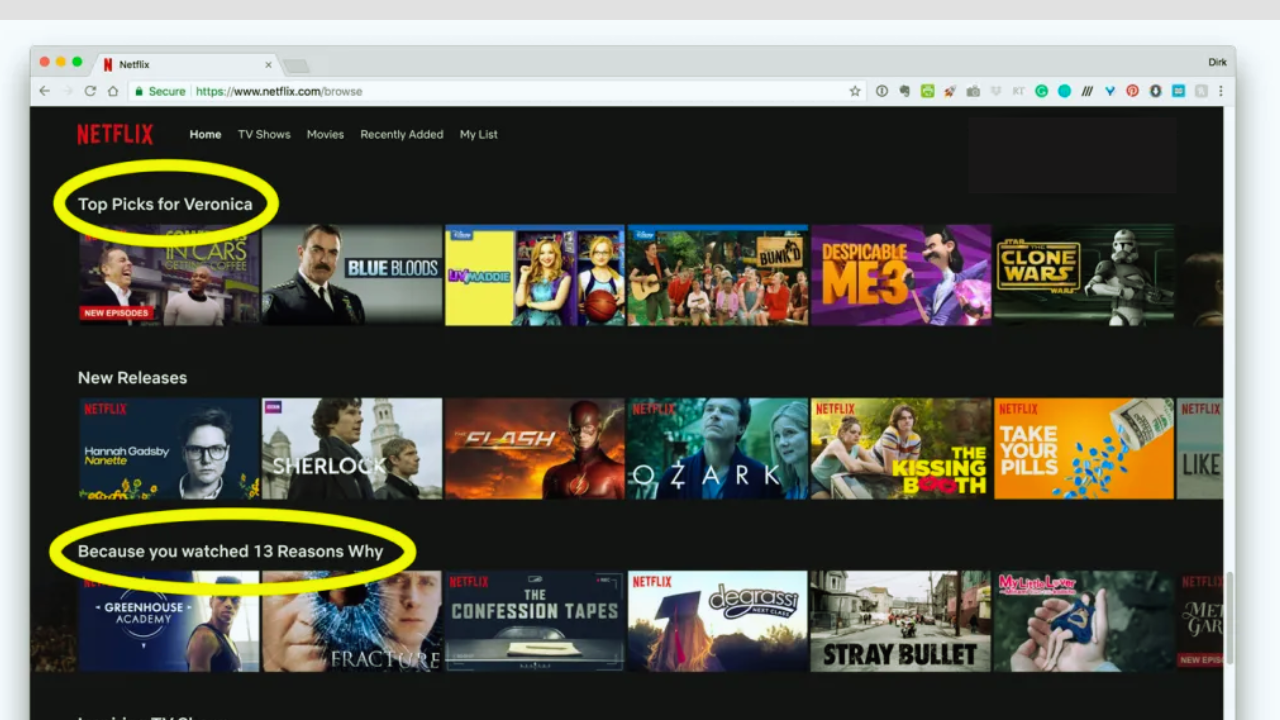Image resolution: width=1280 pixels, height=720 pixels.
Task: Open the Chrome three-dot menu
Action: pyautogui.click(x=1221, y=91)
